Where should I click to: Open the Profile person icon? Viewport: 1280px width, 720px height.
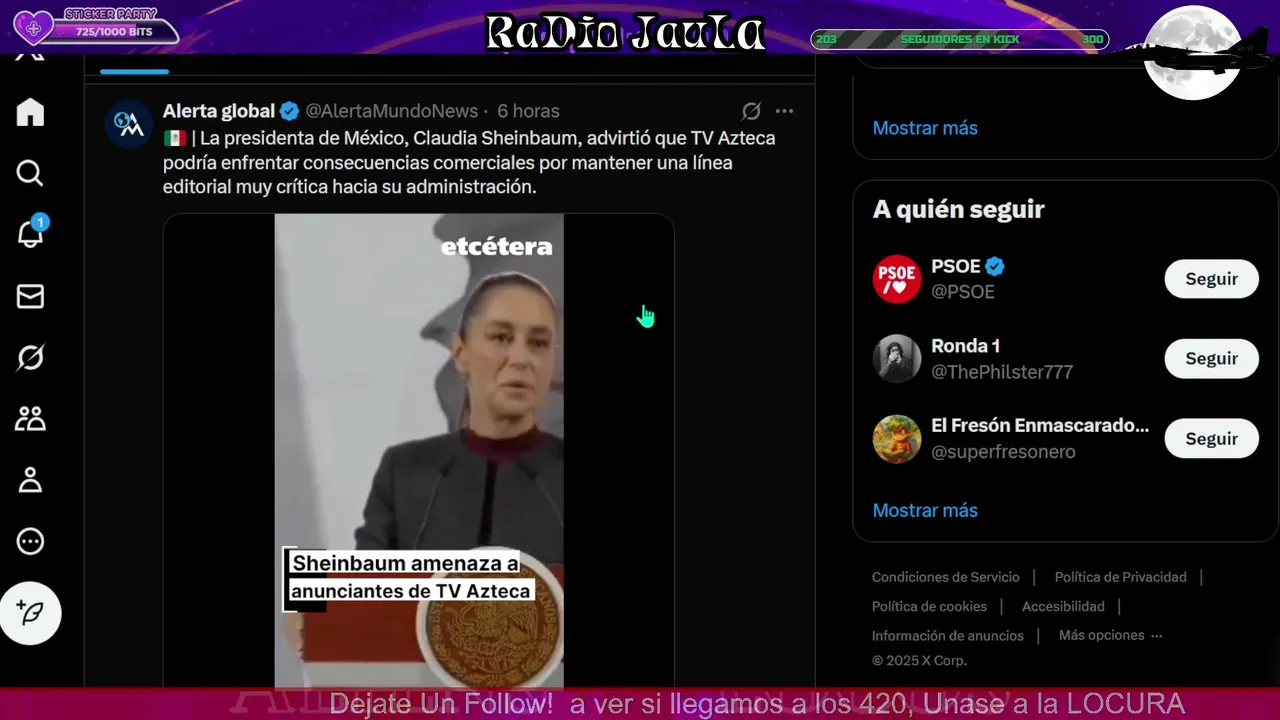click(x=30, y=480)
